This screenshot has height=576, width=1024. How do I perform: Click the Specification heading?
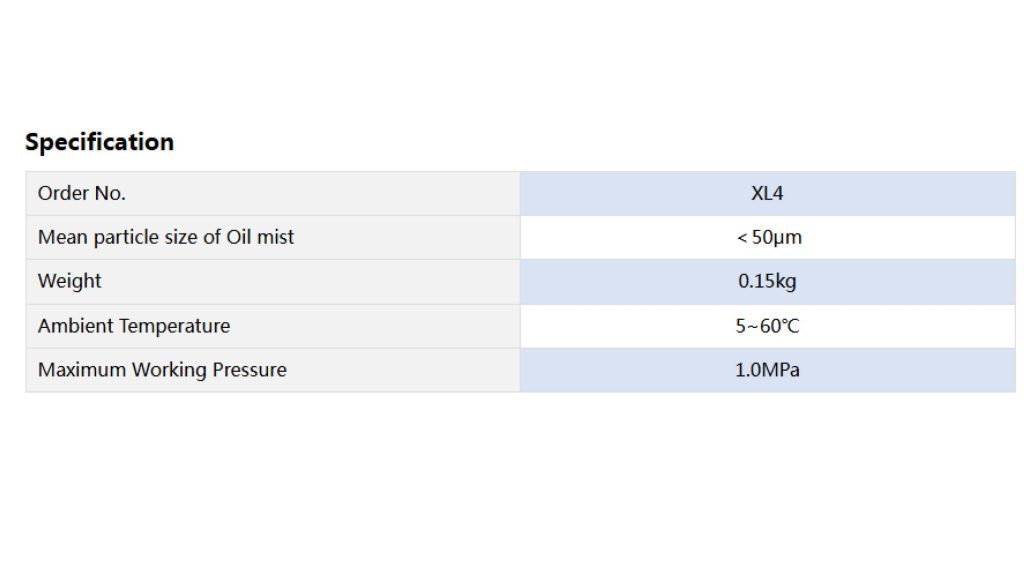(x=99, y=142)
